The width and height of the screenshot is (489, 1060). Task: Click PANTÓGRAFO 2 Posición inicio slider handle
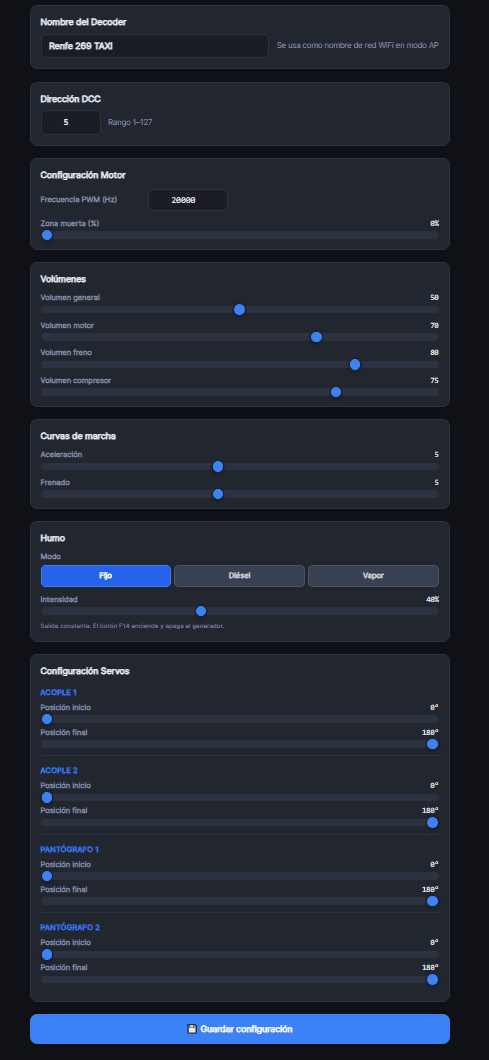(47, 955)
